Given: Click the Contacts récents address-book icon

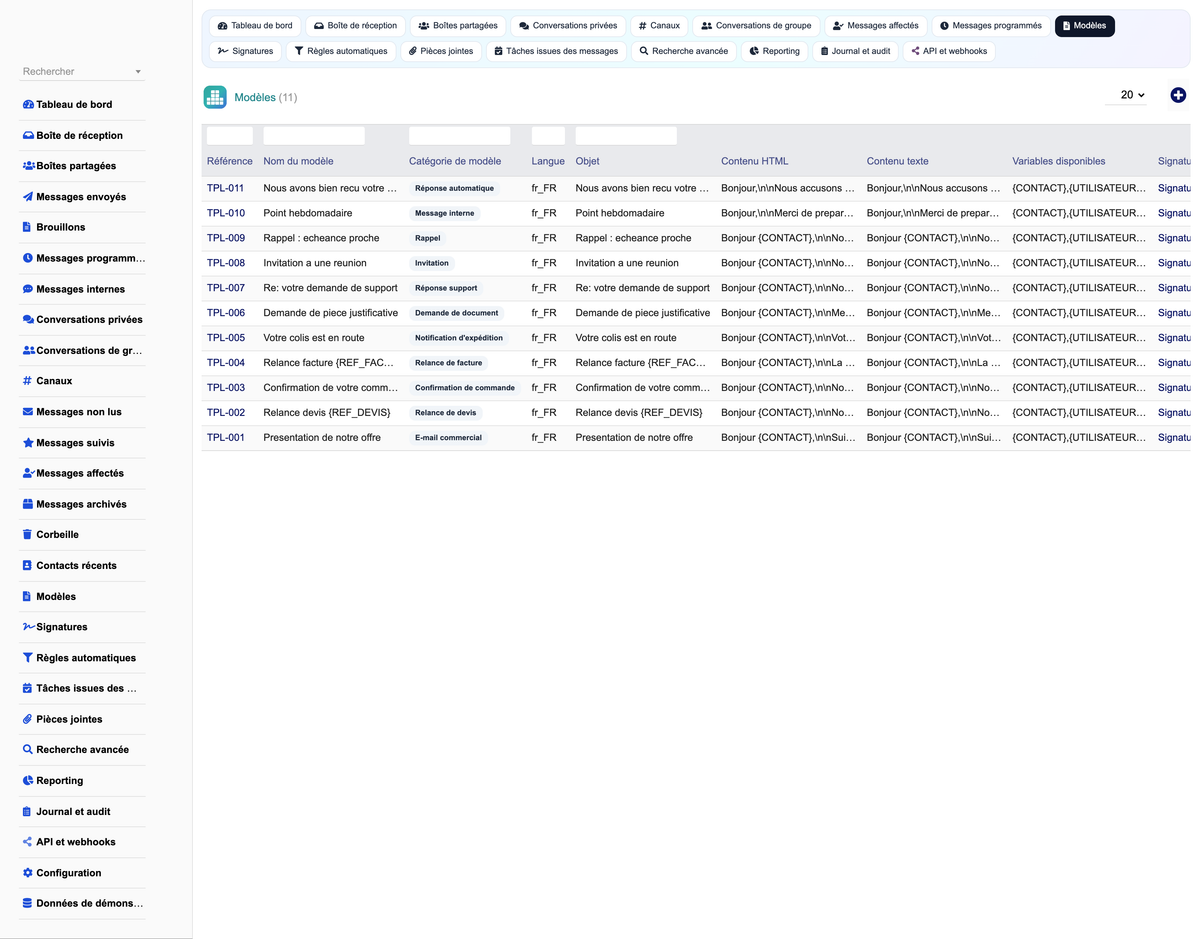Looking at the screenshot, I should [x=27, y=566].
